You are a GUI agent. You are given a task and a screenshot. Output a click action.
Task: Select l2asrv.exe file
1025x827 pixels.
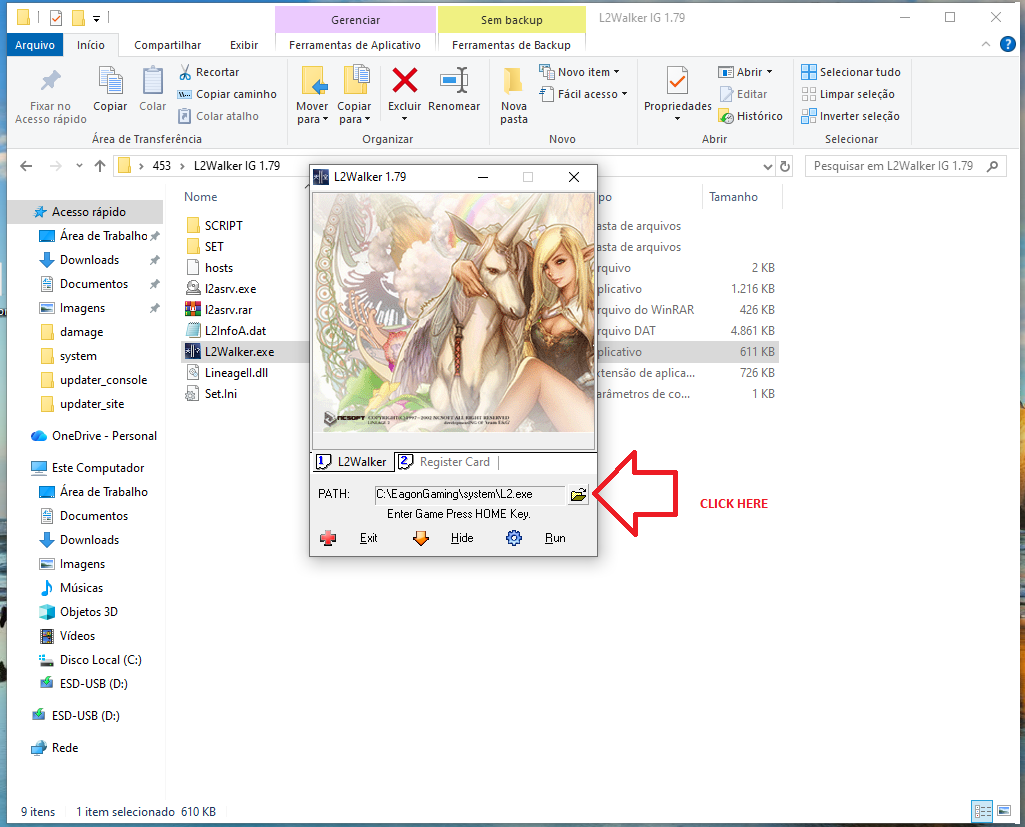point(230,288)
